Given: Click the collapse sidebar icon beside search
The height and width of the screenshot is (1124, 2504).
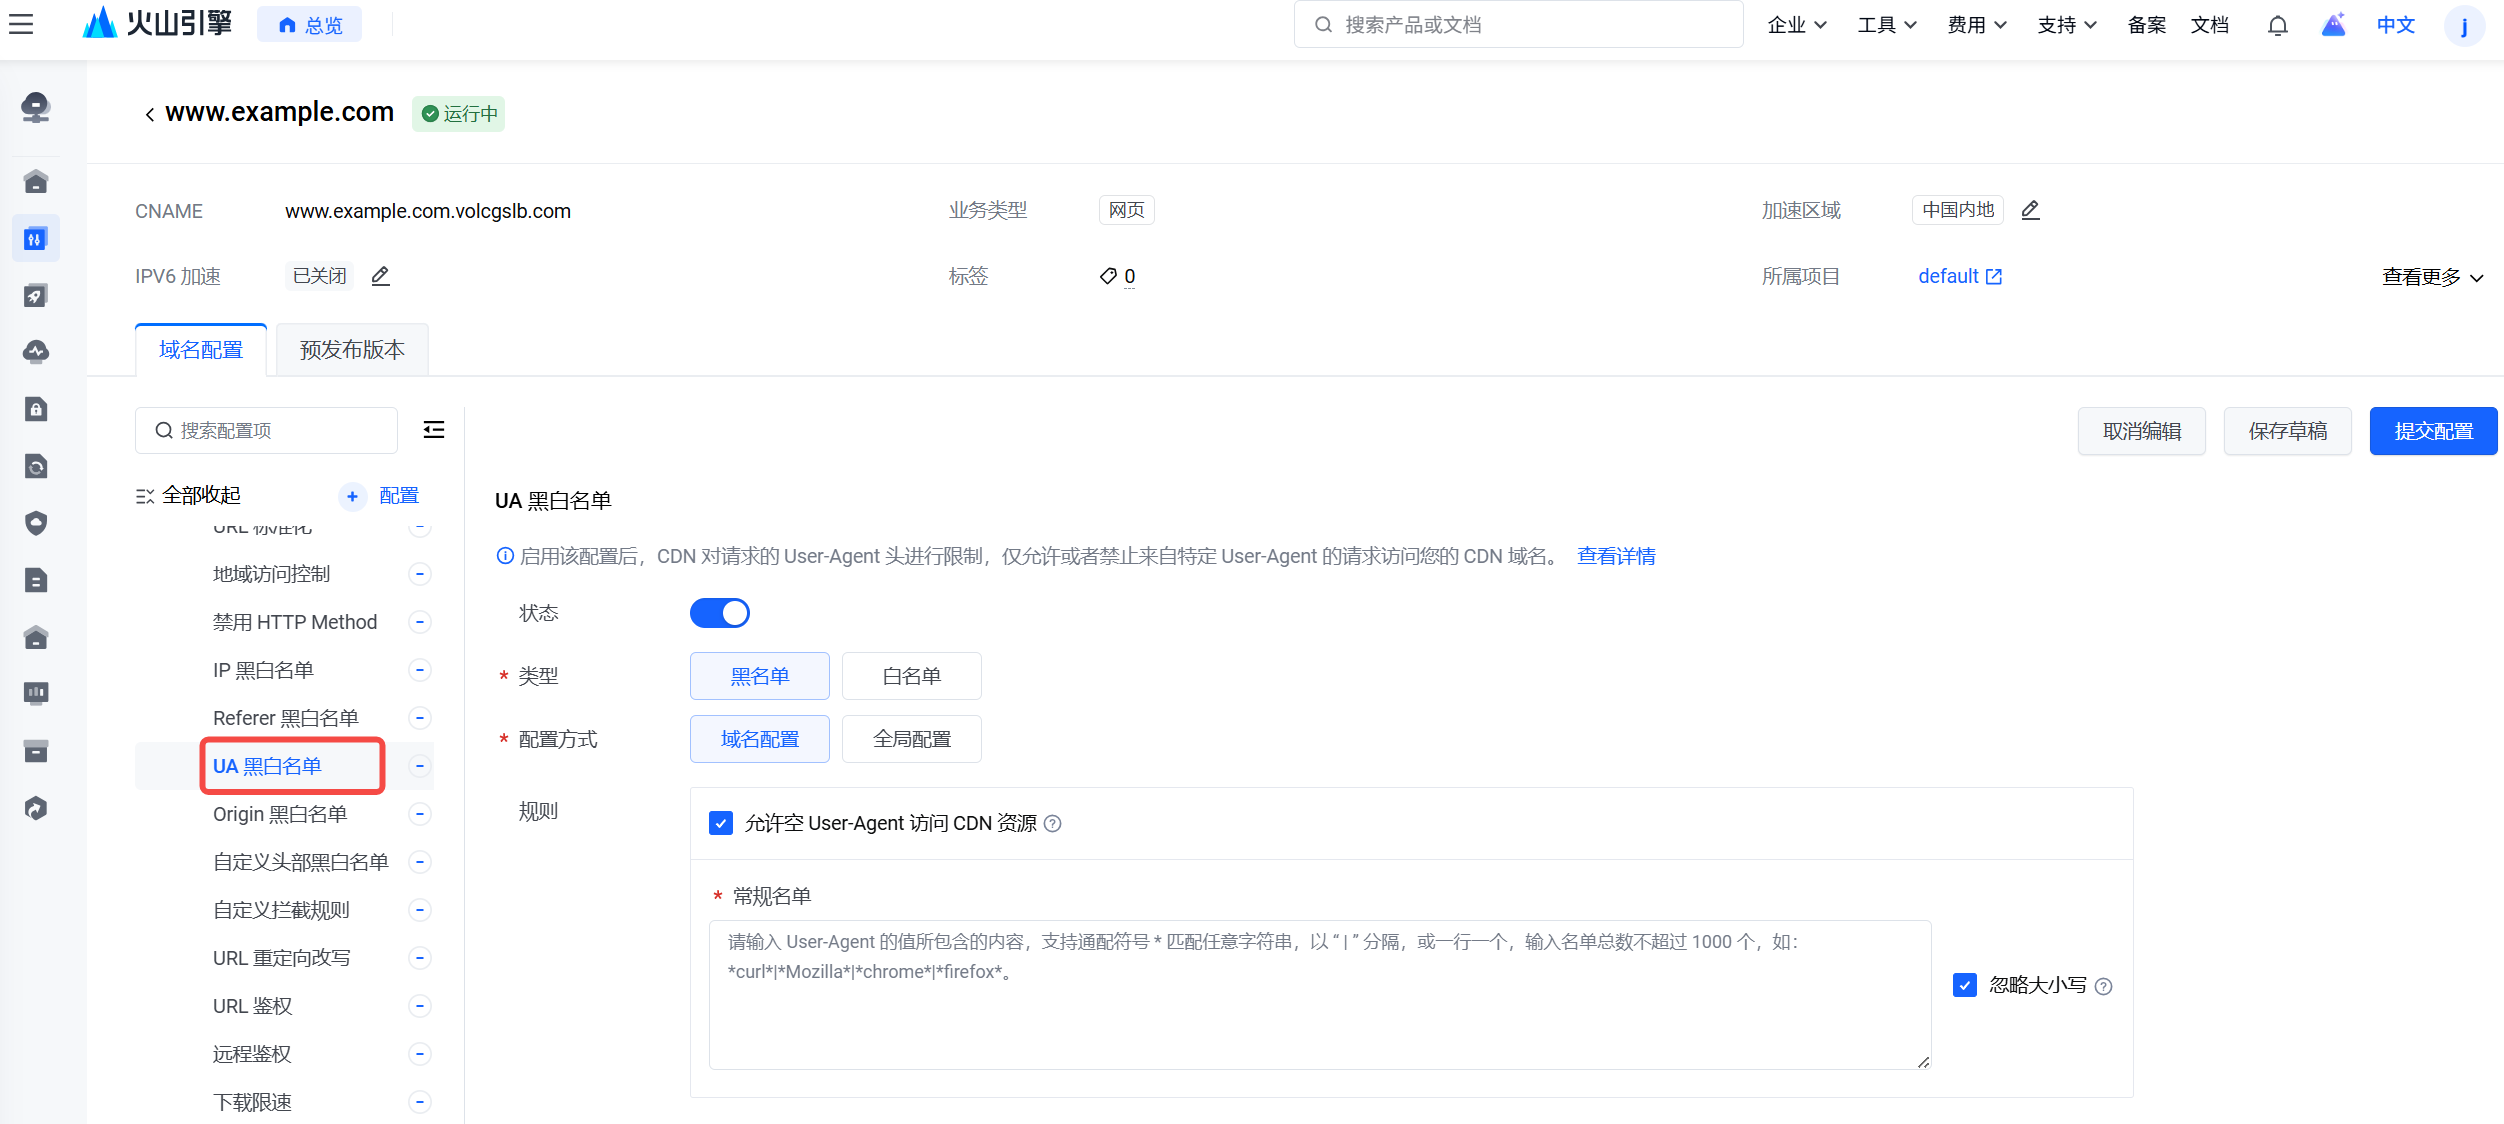Looking at the screenshot, I should [x=434, y=430].
